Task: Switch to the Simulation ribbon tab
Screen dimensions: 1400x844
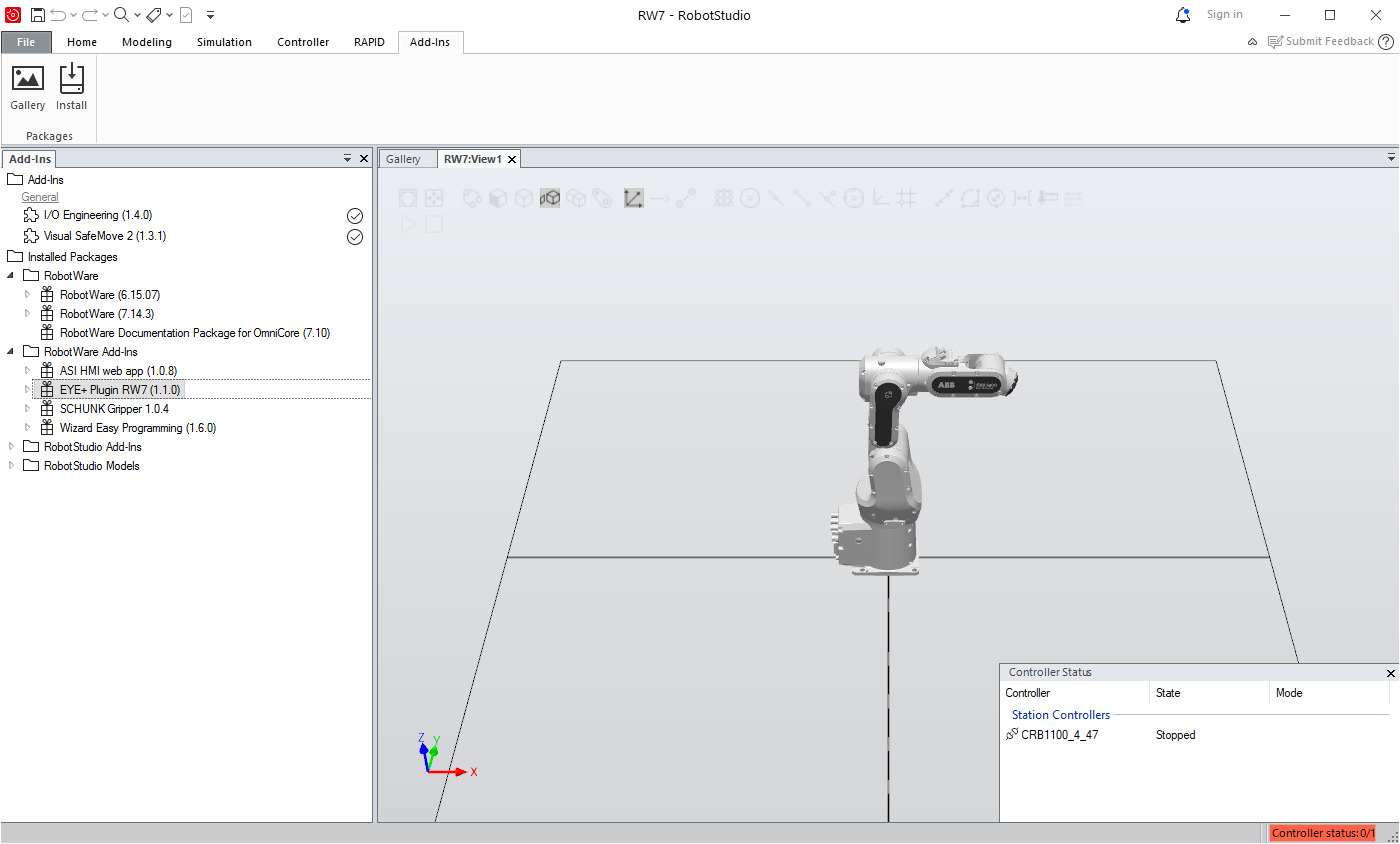Action: tap(224, 42)
